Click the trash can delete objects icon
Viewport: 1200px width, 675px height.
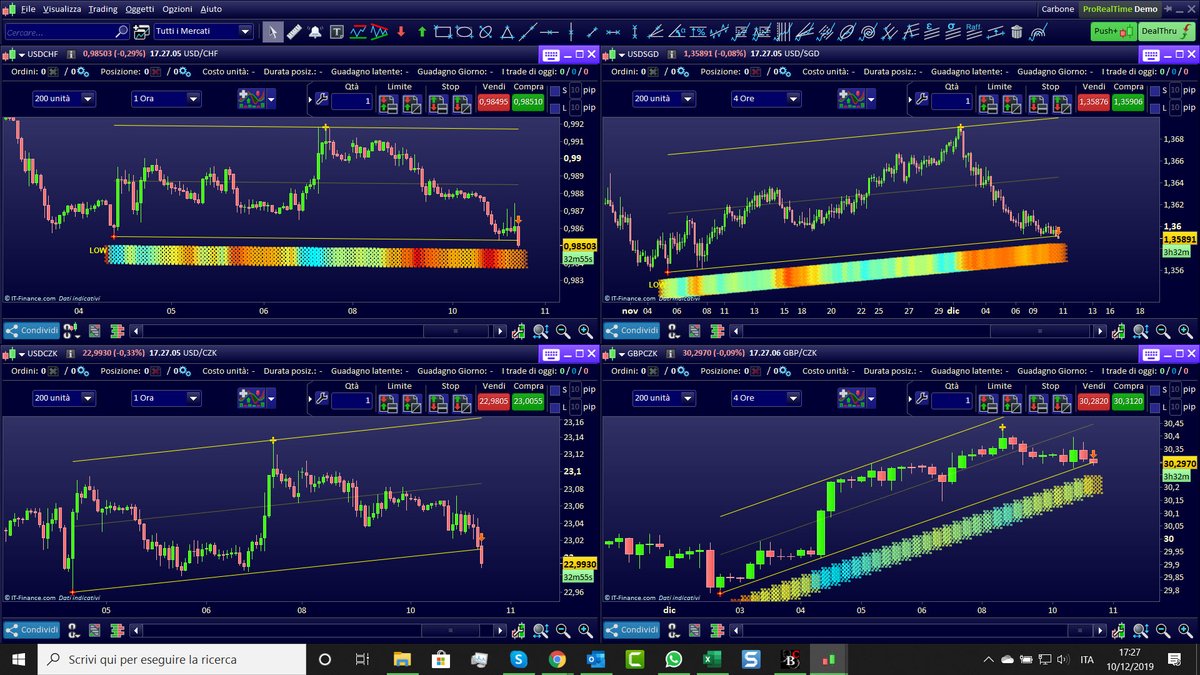pyautogui.click(x=1016, y=32)
